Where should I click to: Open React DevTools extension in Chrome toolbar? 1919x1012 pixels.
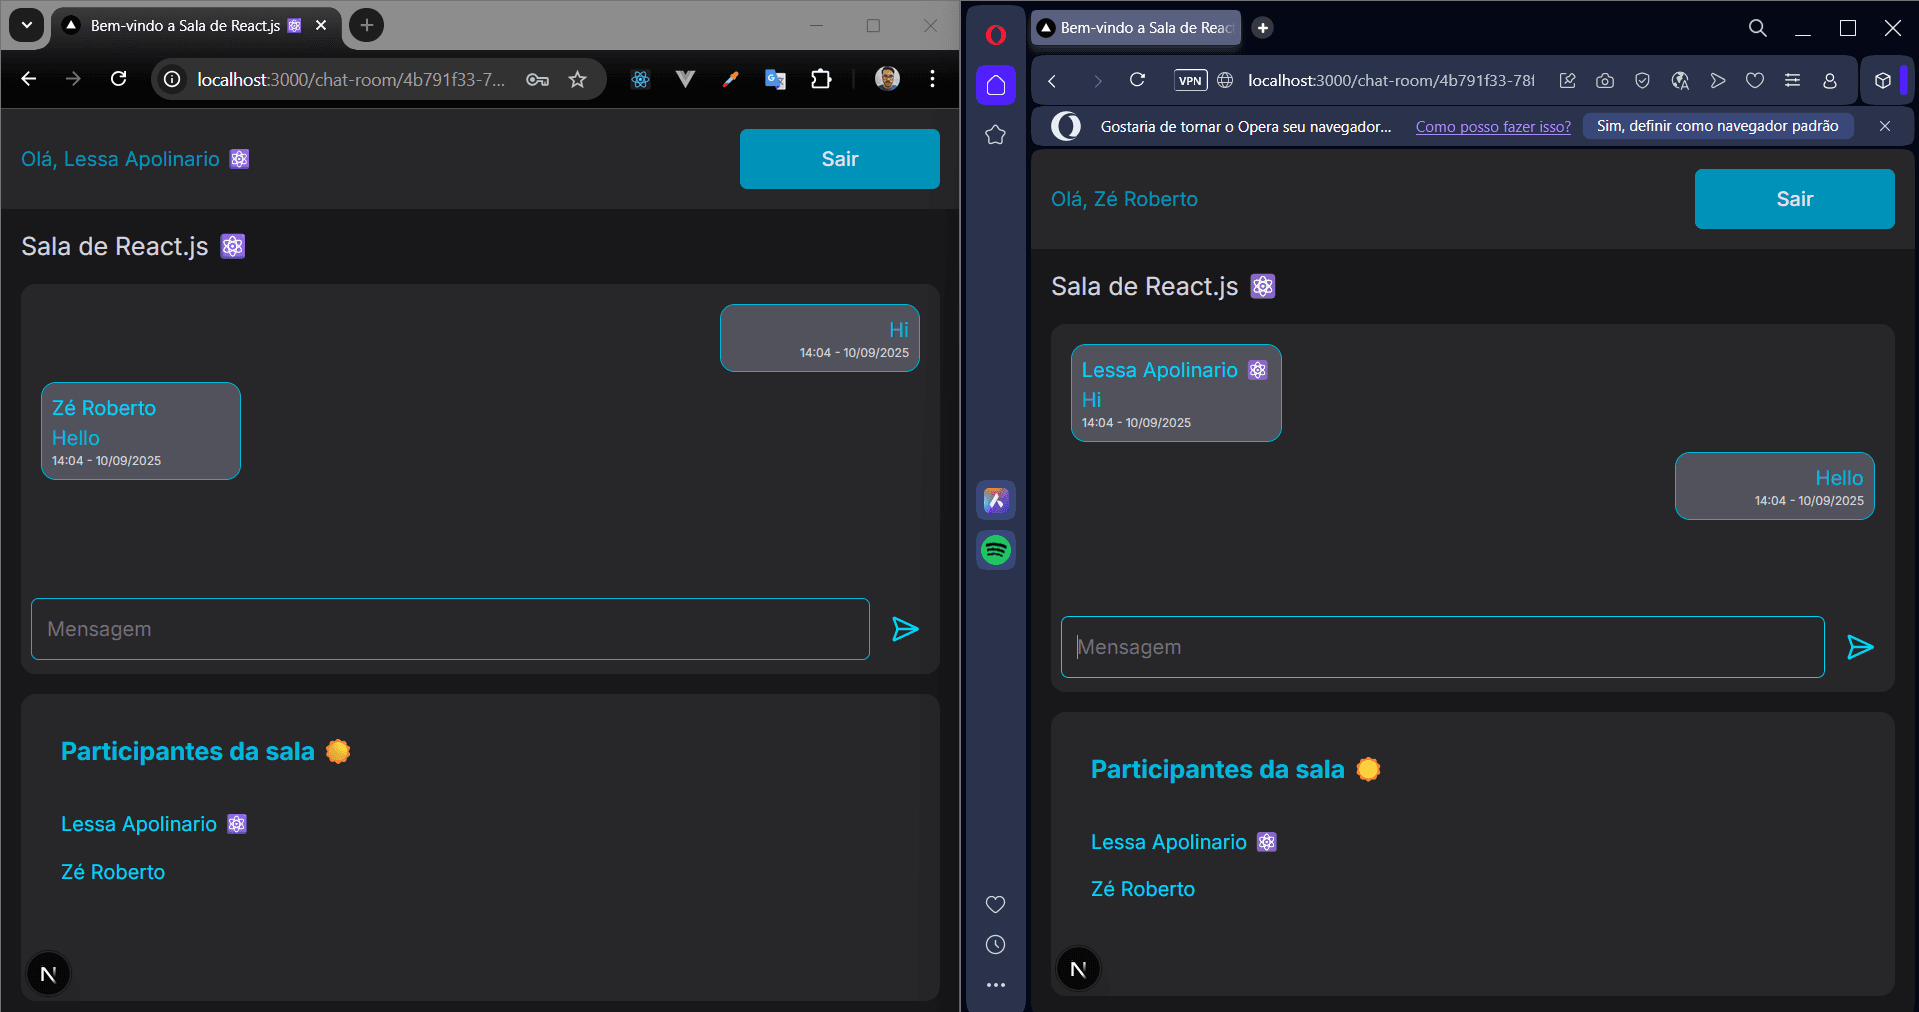[640, 79]
